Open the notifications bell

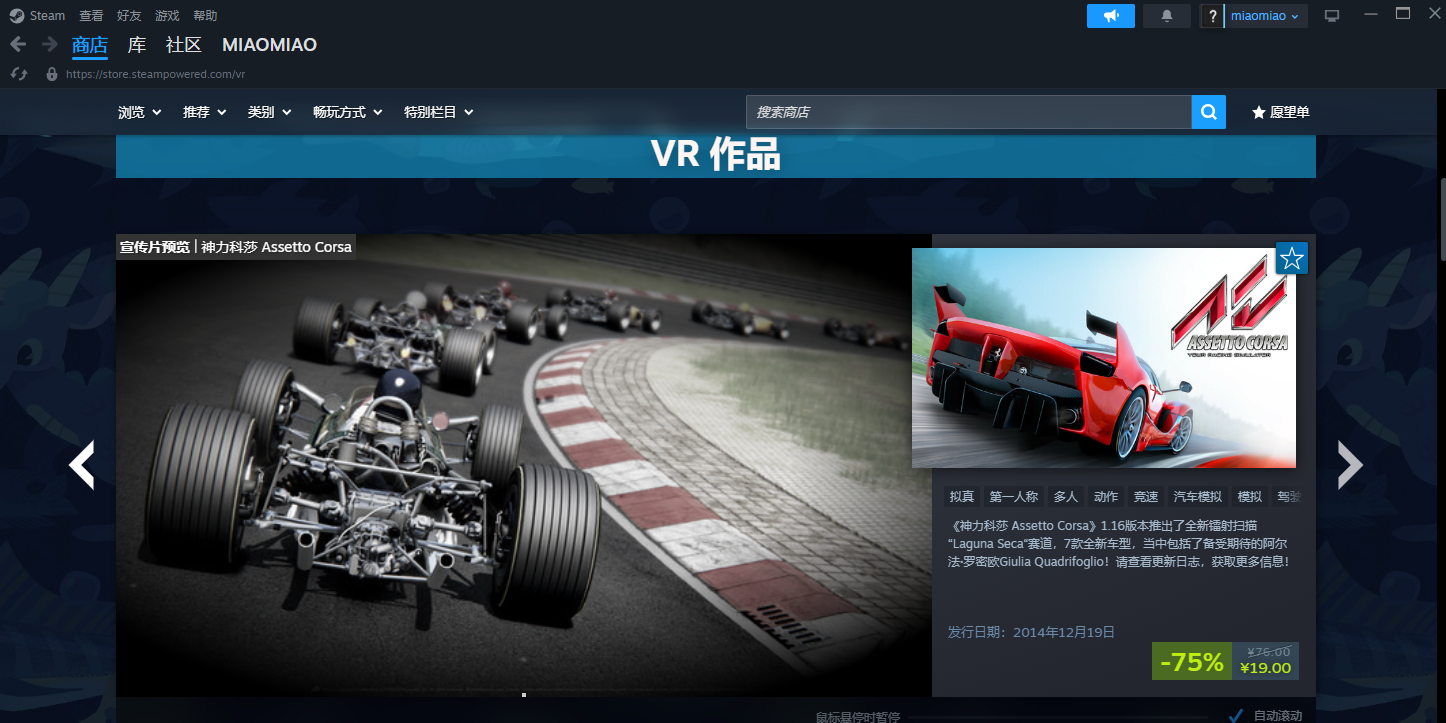tap(1167, 15)
